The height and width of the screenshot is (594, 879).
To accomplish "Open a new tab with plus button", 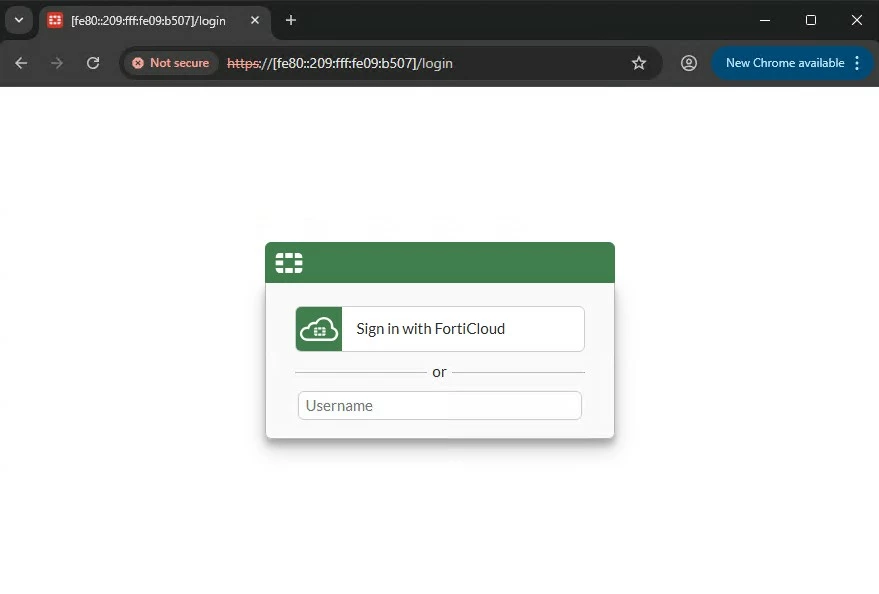I will click(x=290, y=20).
